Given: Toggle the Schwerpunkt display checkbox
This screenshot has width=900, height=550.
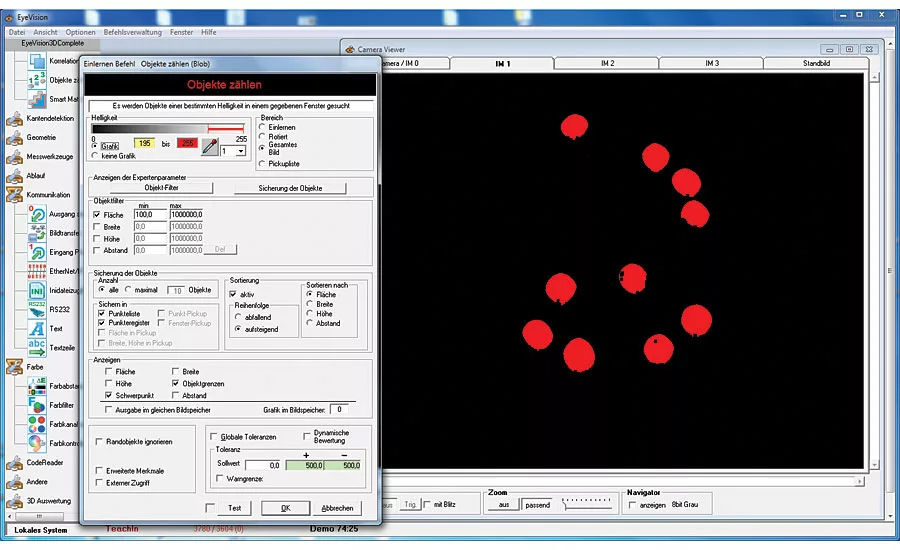Looking at the screenshot, I should (108, 396).
